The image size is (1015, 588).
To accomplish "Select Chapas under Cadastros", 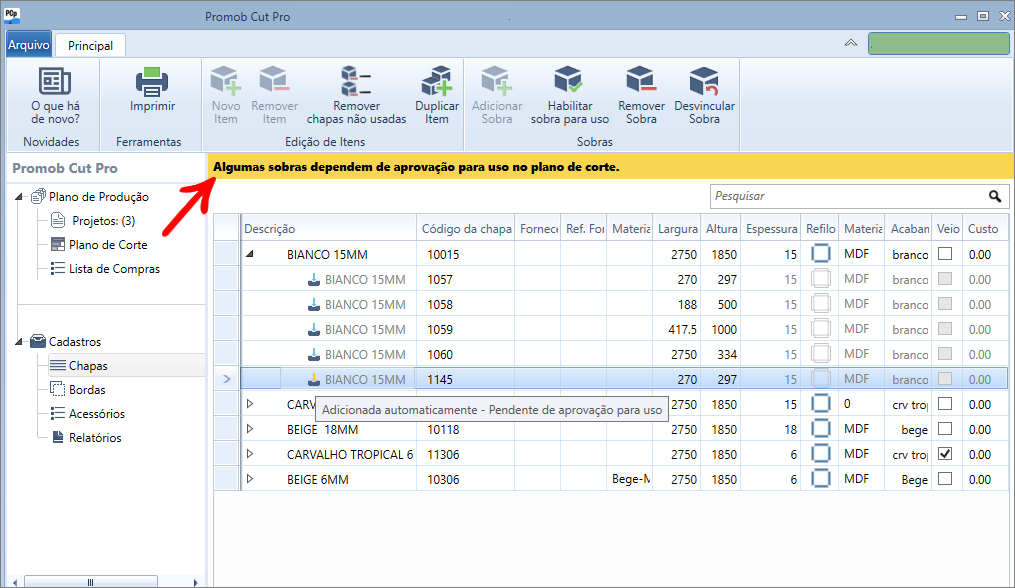I will coord(88,366).
